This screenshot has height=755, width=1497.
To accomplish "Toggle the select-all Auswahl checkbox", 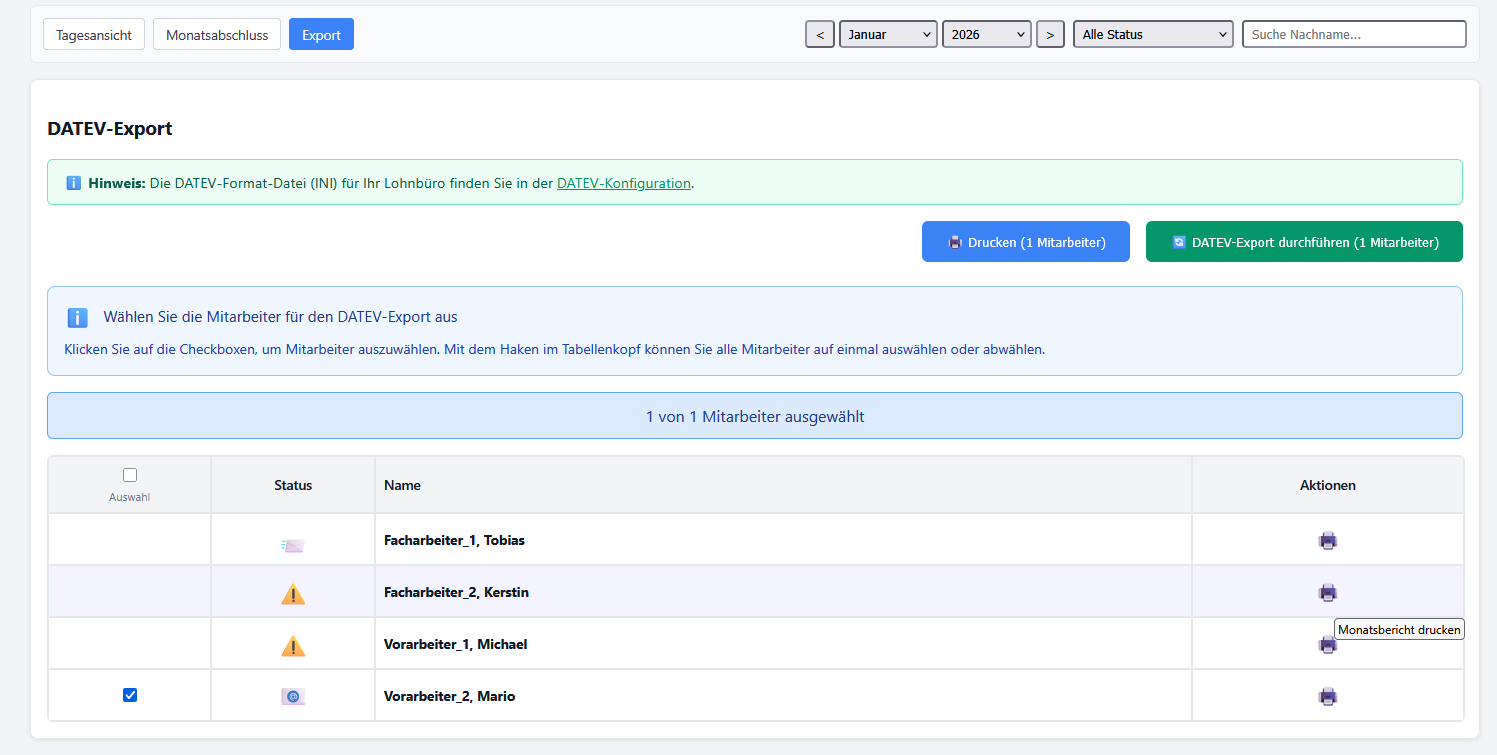I will coord(130,475).
